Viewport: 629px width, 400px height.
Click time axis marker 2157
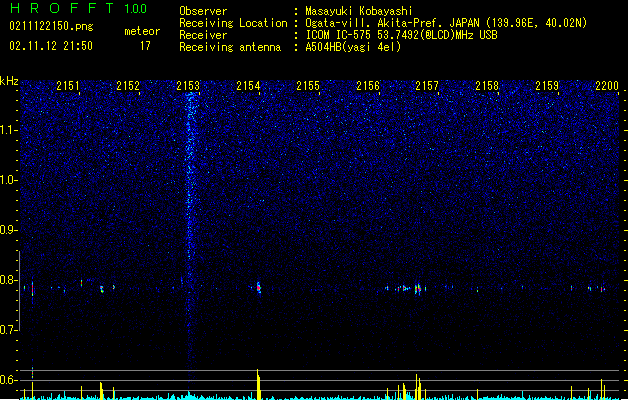point(427,86)
